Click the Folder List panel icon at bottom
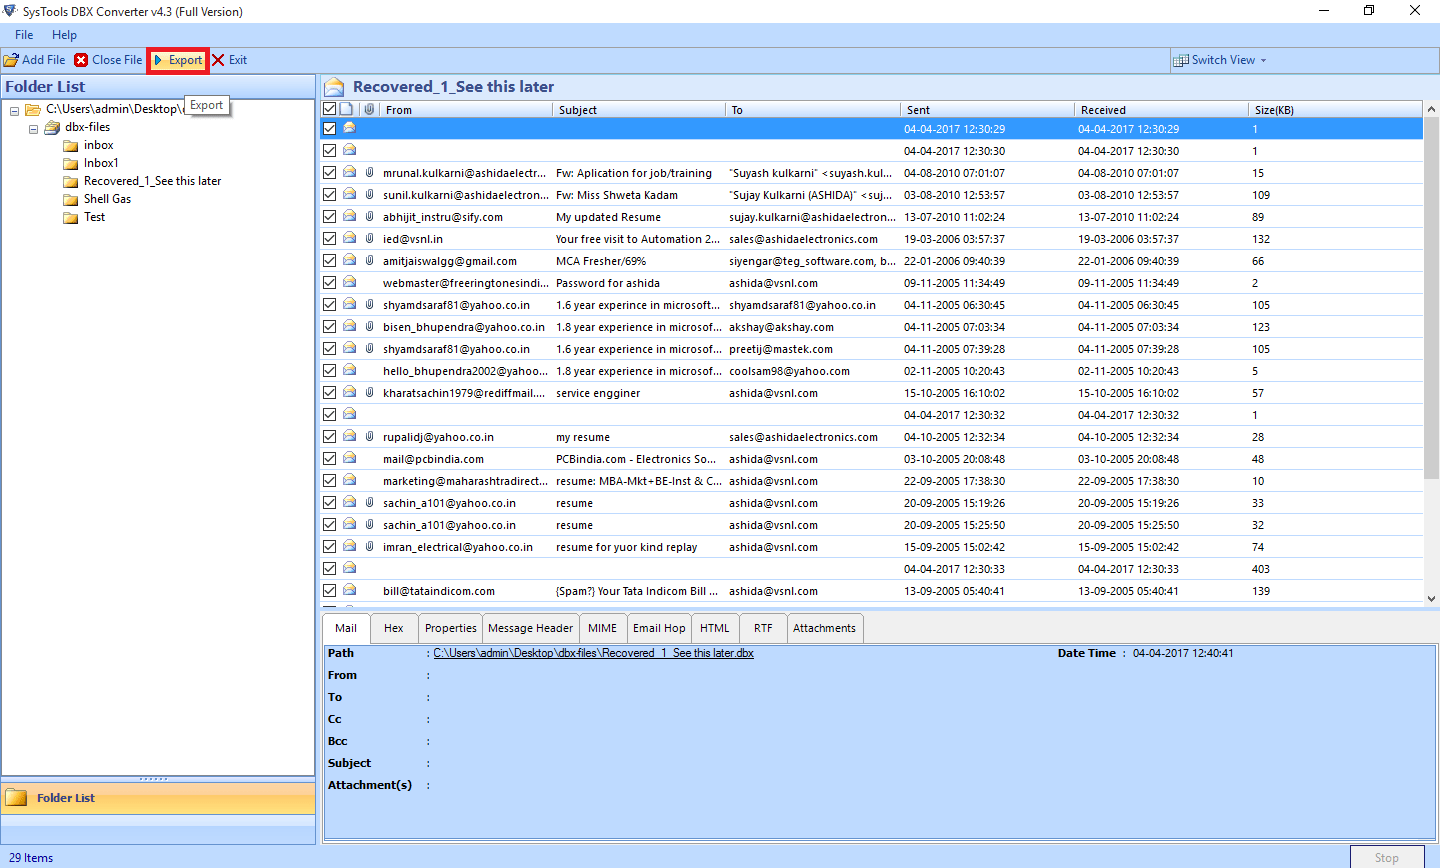The image size is (1440, 868). point(16,797)
